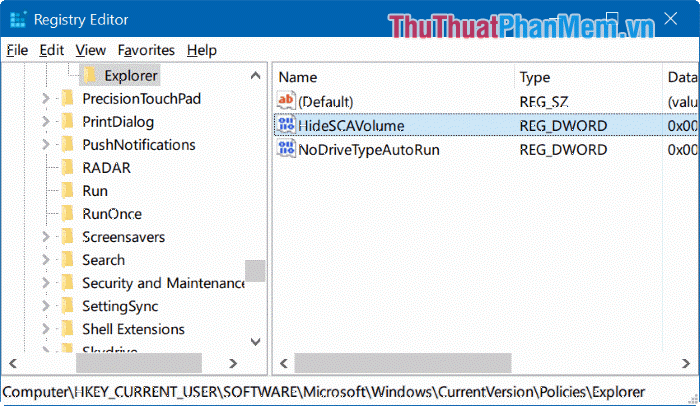
Task: Click the tree pane scroll down arrow
Action: (x=255, y=342)
